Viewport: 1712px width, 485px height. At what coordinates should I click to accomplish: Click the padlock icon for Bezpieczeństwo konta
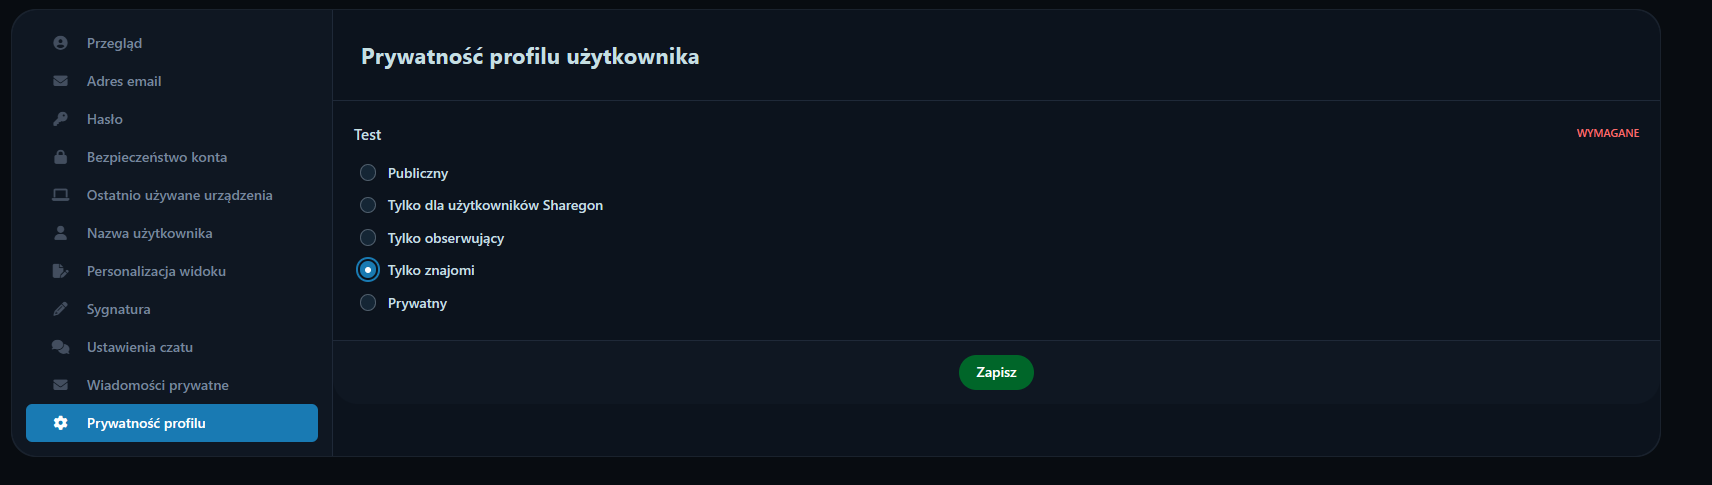(60, 157)
